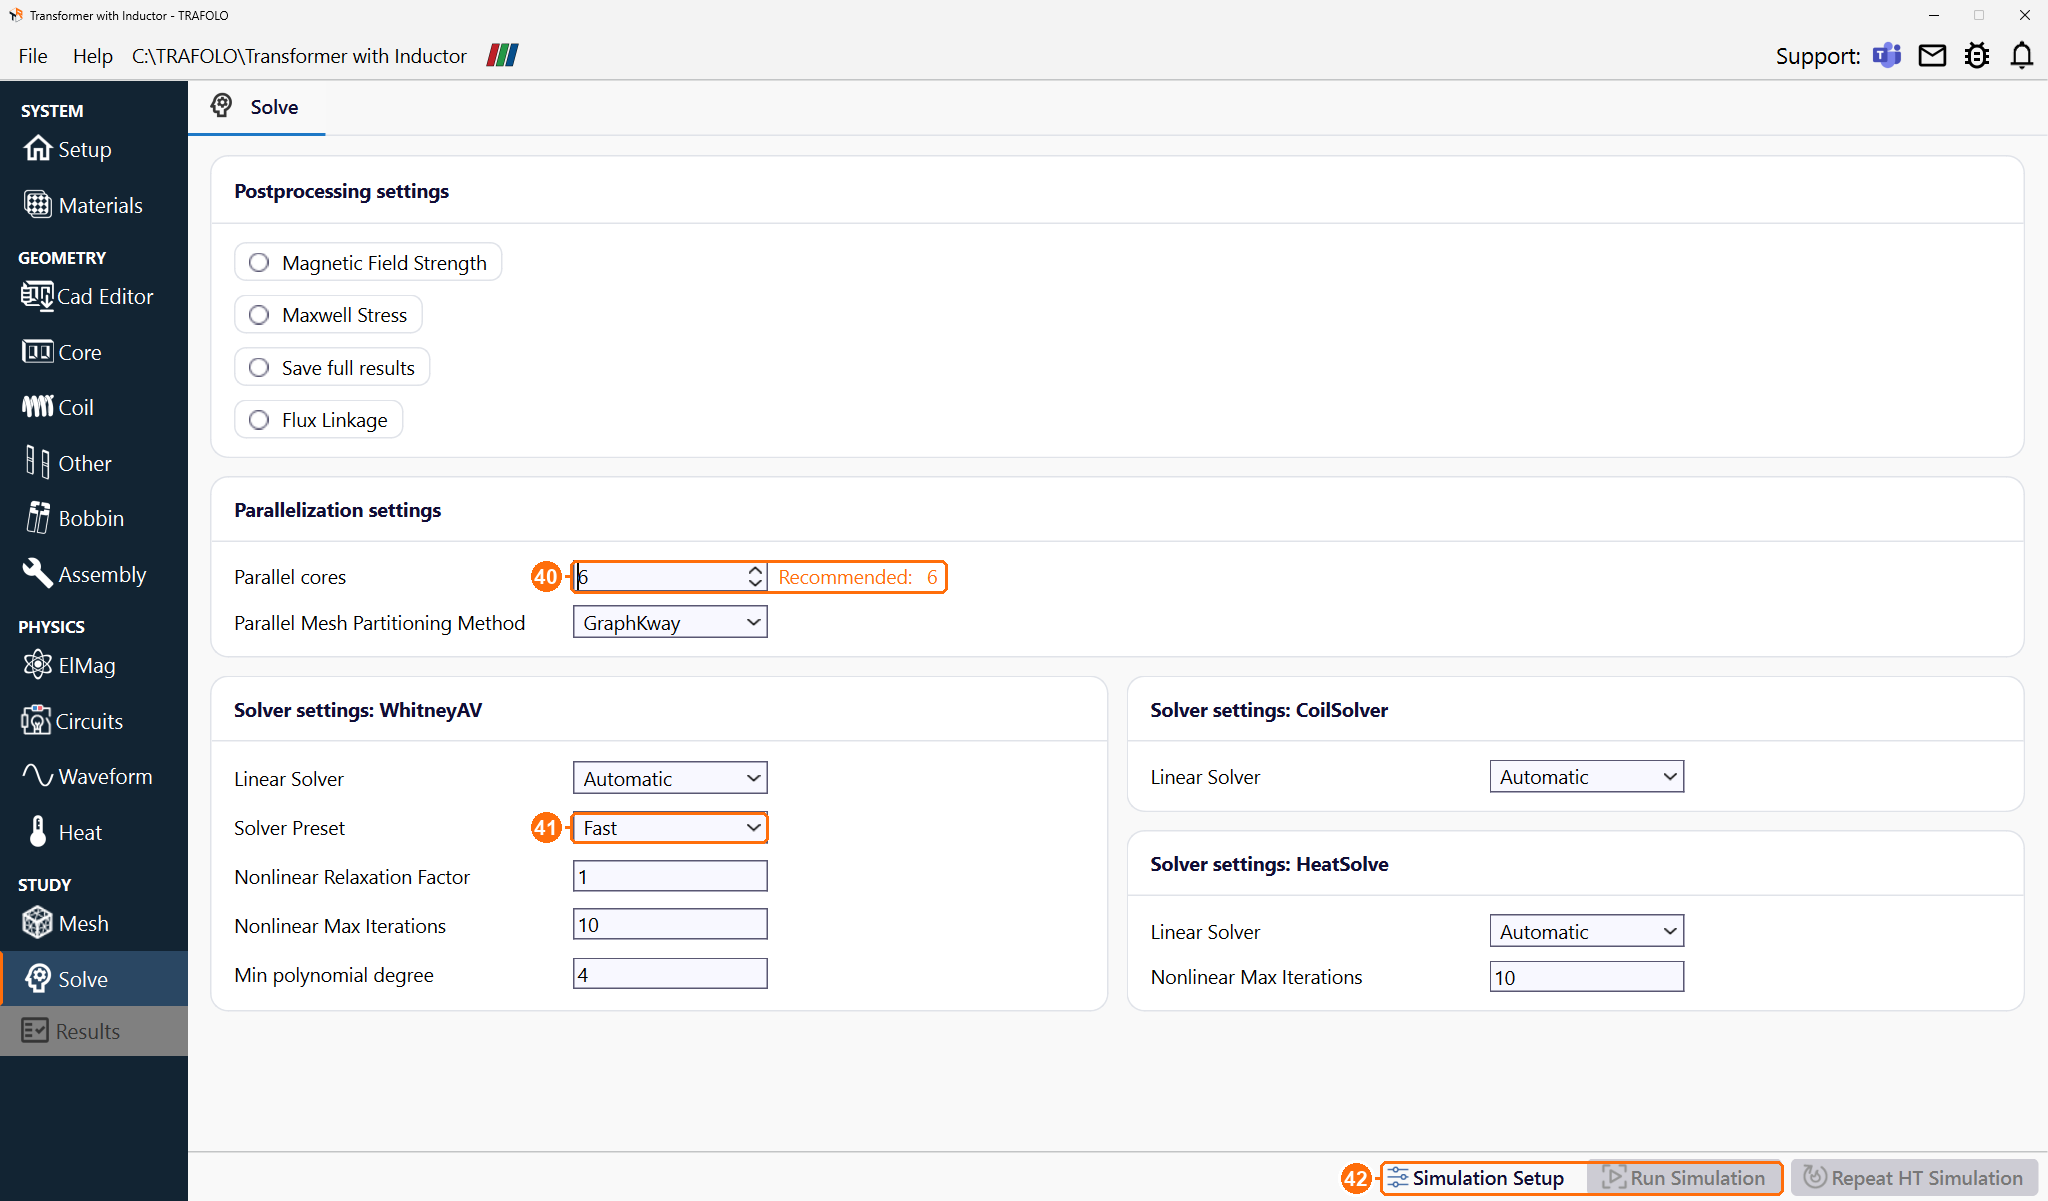Open the Solver Preset dropdown
The height and width of the screenshot is (1201, 2048).
point(670,827)
